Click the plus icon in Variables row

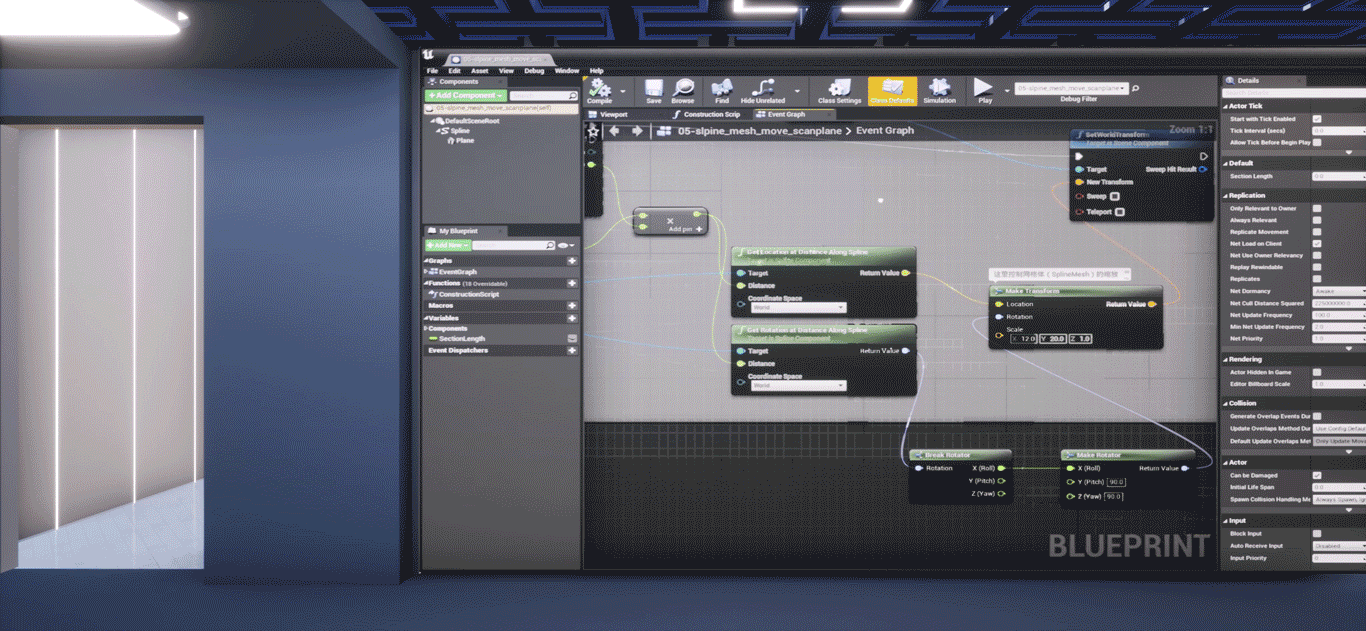(x=572, y=317)
